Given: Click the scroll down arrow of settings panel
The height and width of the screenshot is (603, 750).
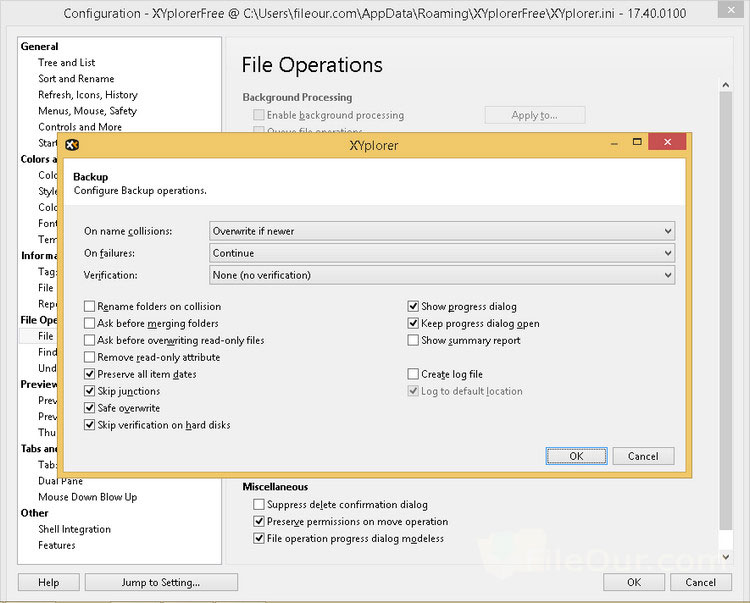Looking at the screenshot, I should (x=726, y=557).
